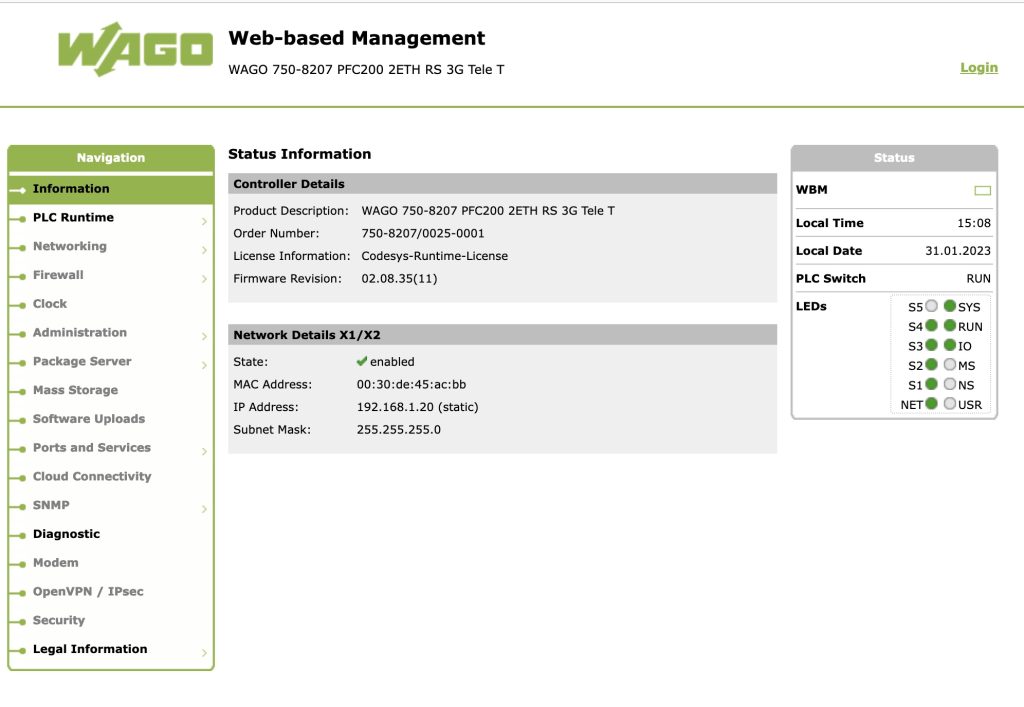The image size is (1024, 707).
Task: Click the Login link
Action: [x=978, y=67]
